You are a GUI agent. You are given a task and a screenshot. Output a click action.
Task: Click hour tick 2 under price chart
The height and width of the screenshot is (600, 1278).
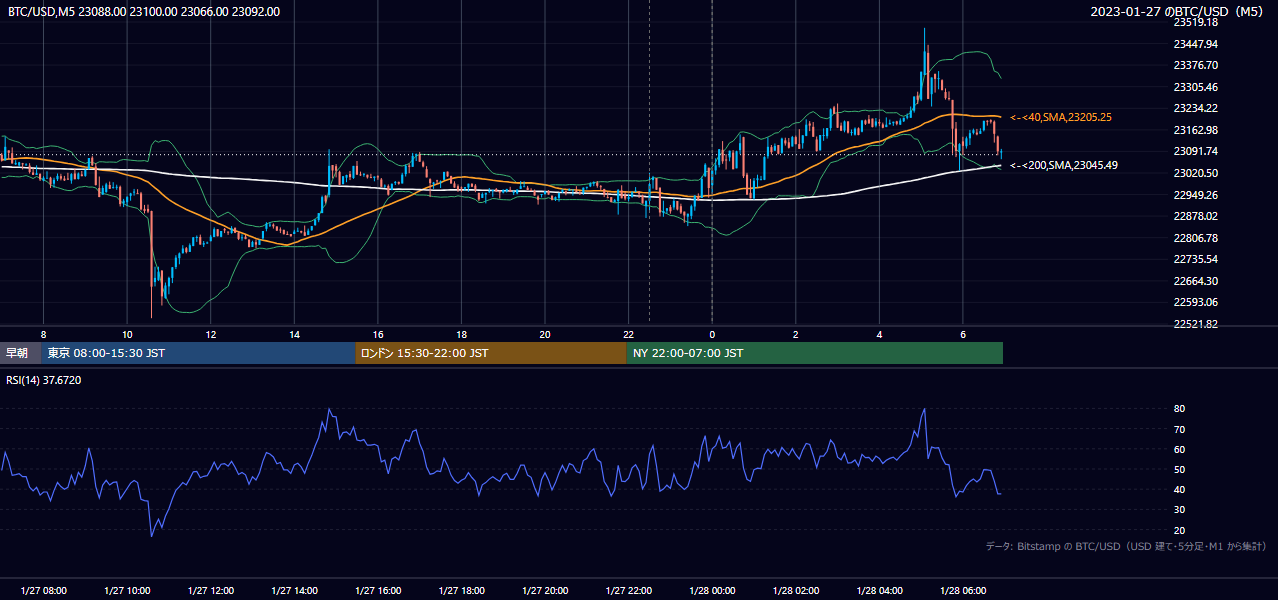point(796,334)
